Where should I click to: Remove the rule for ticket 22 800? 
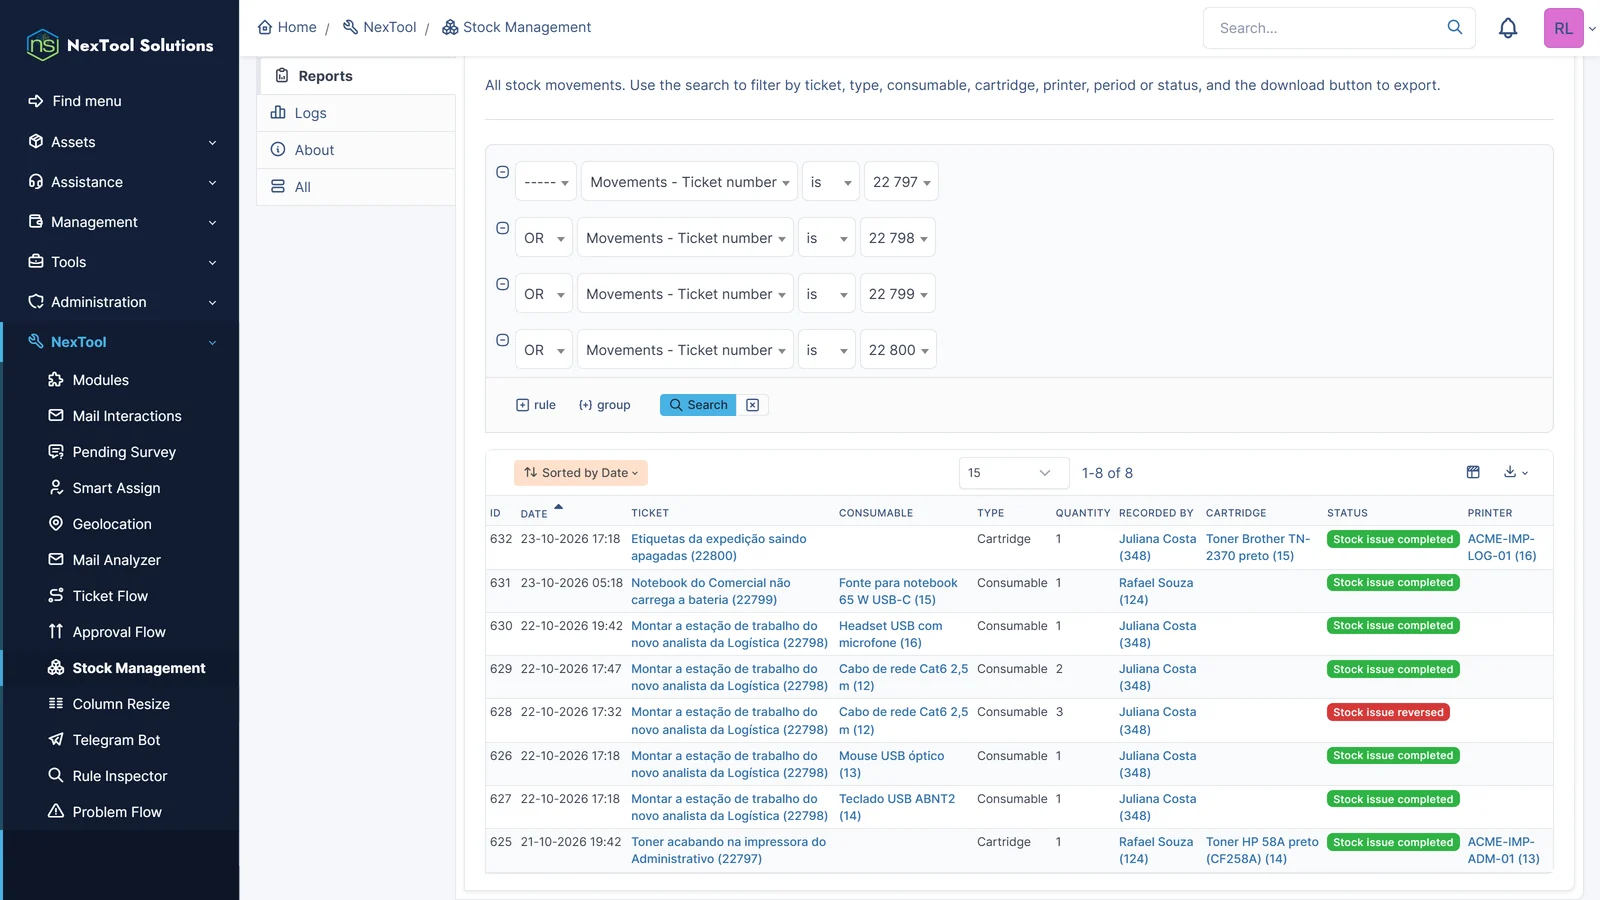(503, 340)
